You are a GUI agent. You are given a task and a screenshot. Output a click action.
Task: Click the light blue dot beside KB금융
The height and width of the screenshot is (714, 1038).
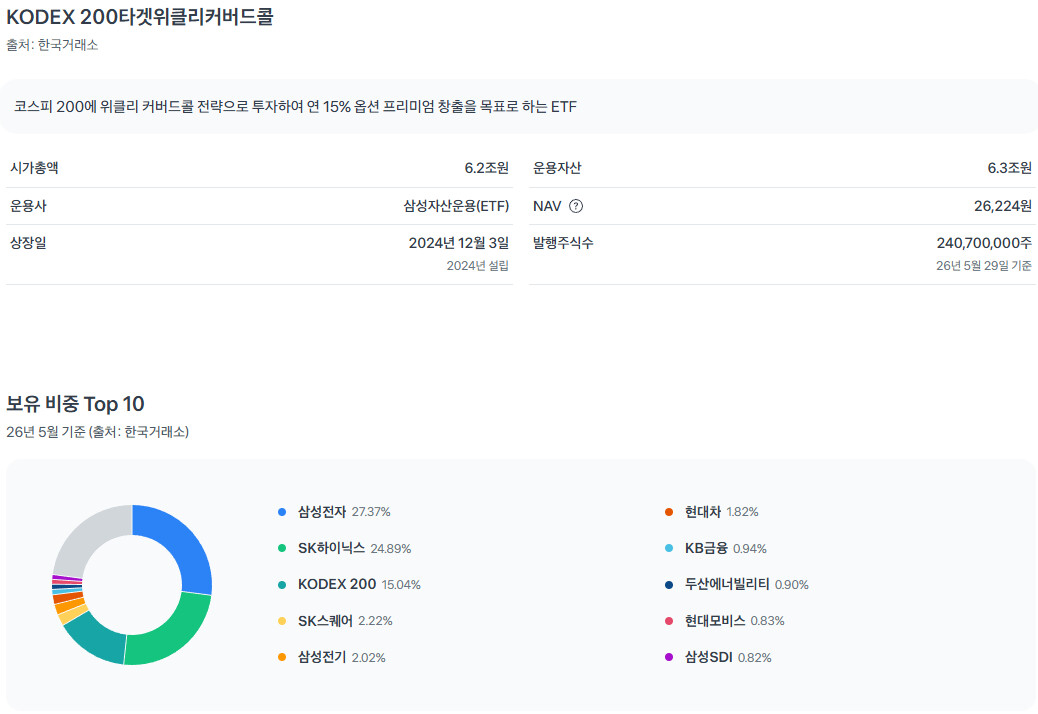tap(669, 549)
